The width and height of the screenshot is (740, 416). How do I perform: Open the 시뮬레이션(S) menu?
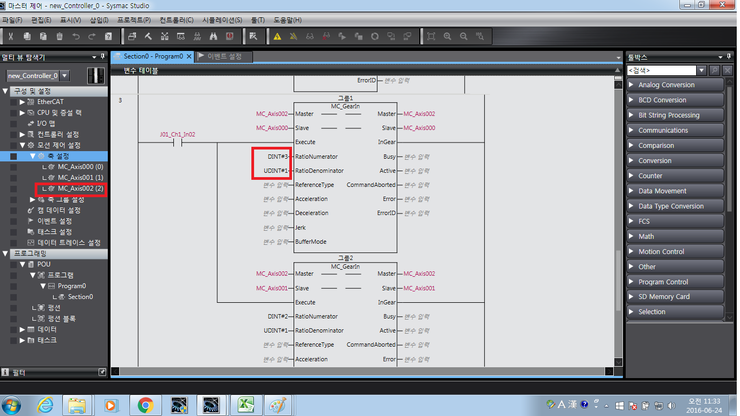tap(222, 20)
